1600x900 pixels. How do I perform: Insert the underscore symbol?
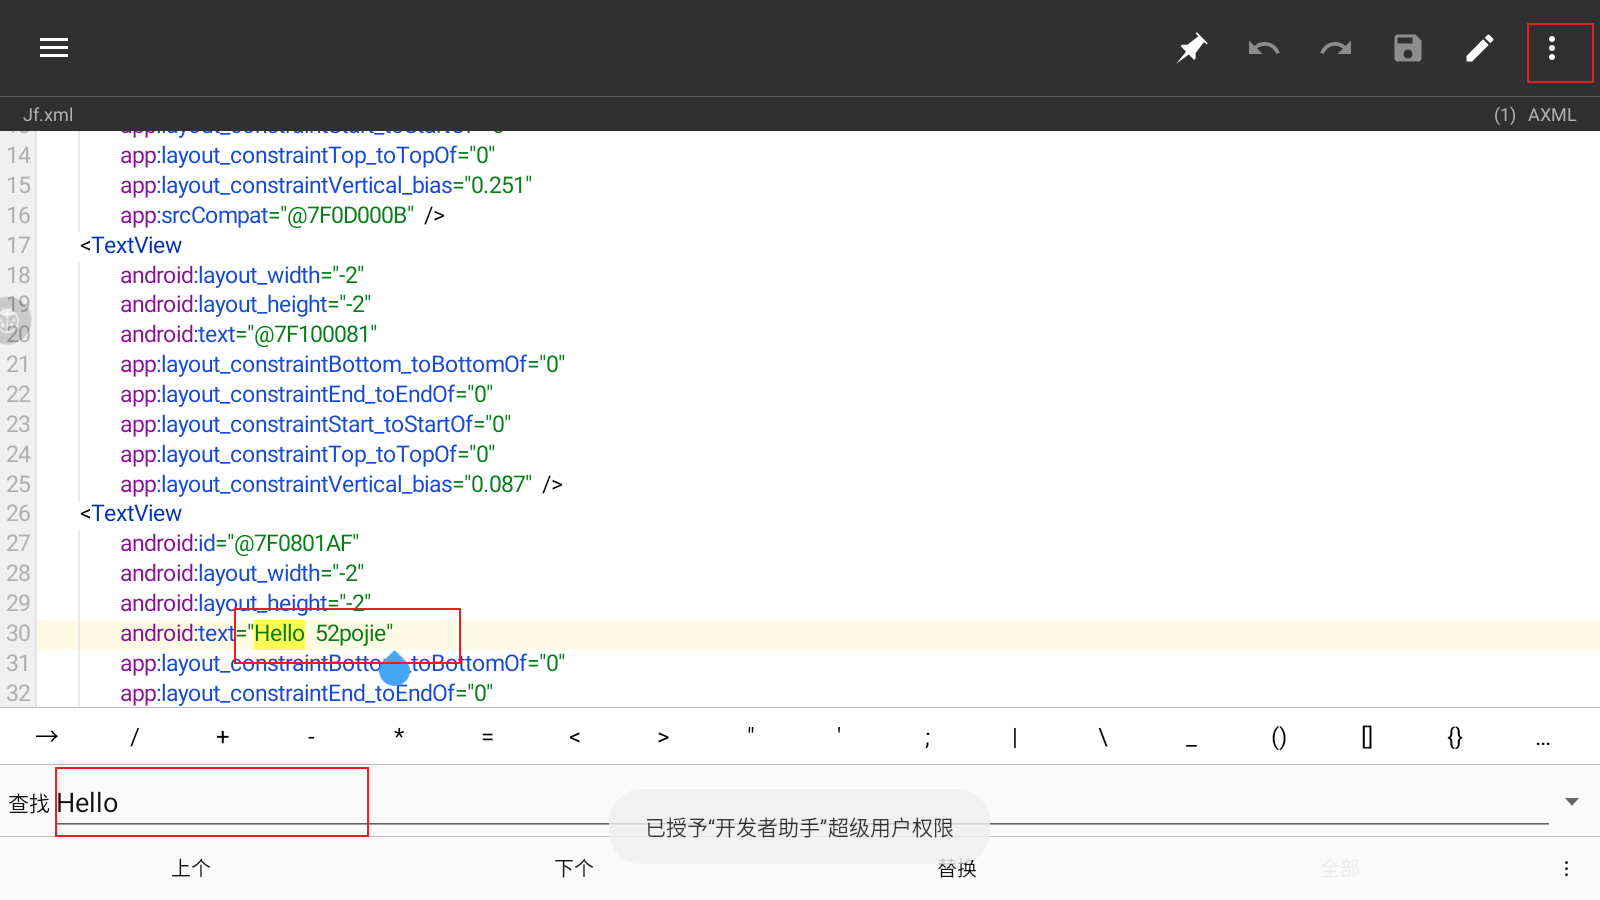pyautogui.click(x=1191, y=744)
